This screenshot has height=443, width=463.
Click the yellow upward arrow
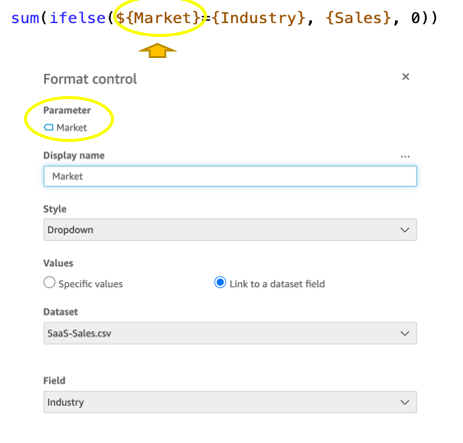coord(157,50)
